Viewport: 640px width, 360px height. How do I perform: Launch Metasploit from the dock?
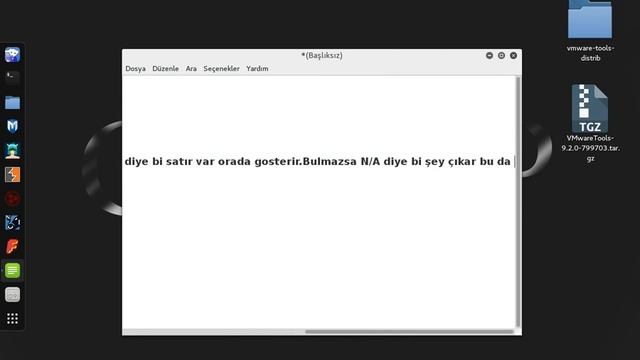[x=12, y=126]
